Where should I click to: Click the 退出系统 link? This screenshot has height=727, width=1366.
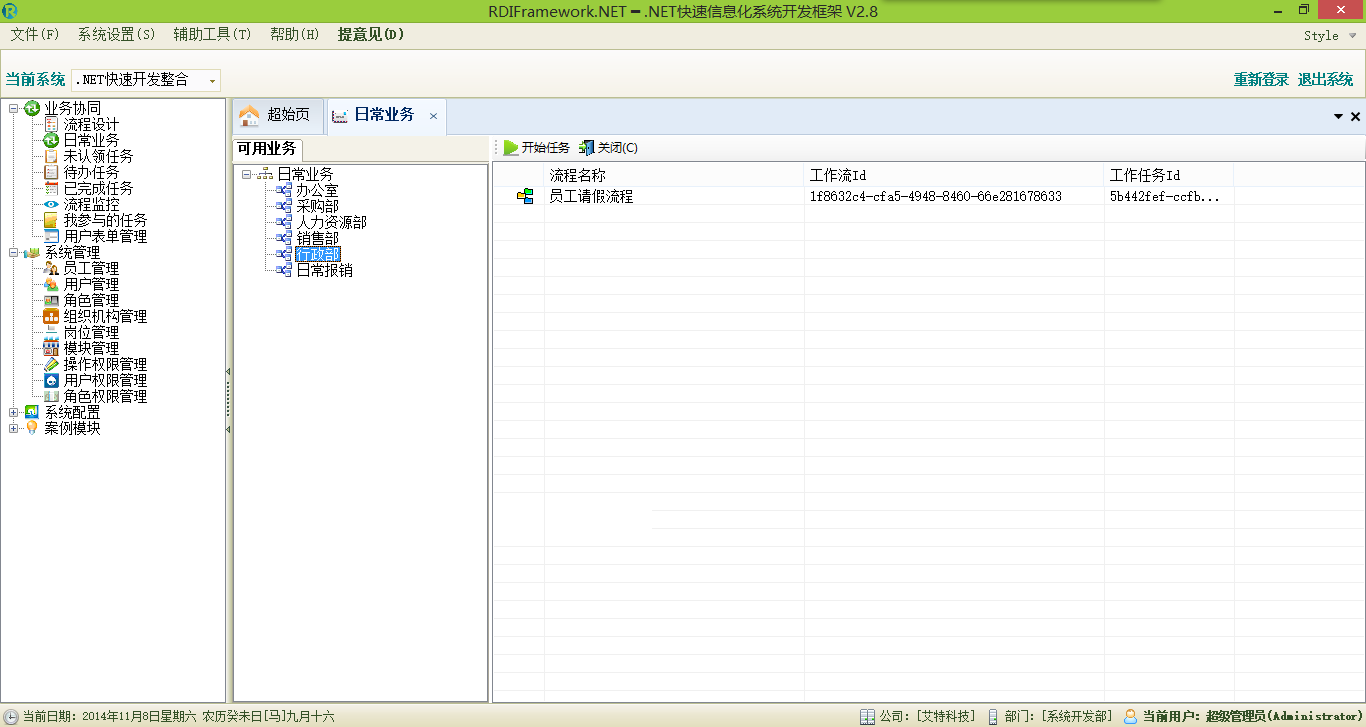click(1325, 80)
